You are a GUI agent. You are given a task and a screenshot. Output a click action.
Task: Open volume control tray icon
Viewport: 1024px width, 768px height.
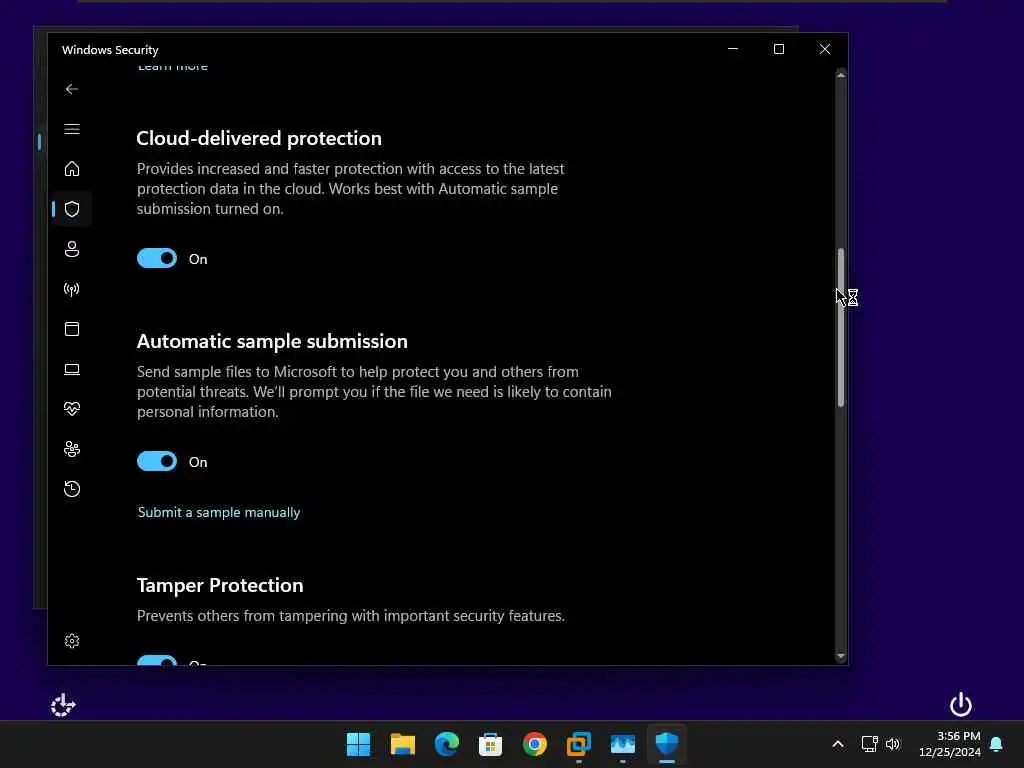tap(893, 744)
